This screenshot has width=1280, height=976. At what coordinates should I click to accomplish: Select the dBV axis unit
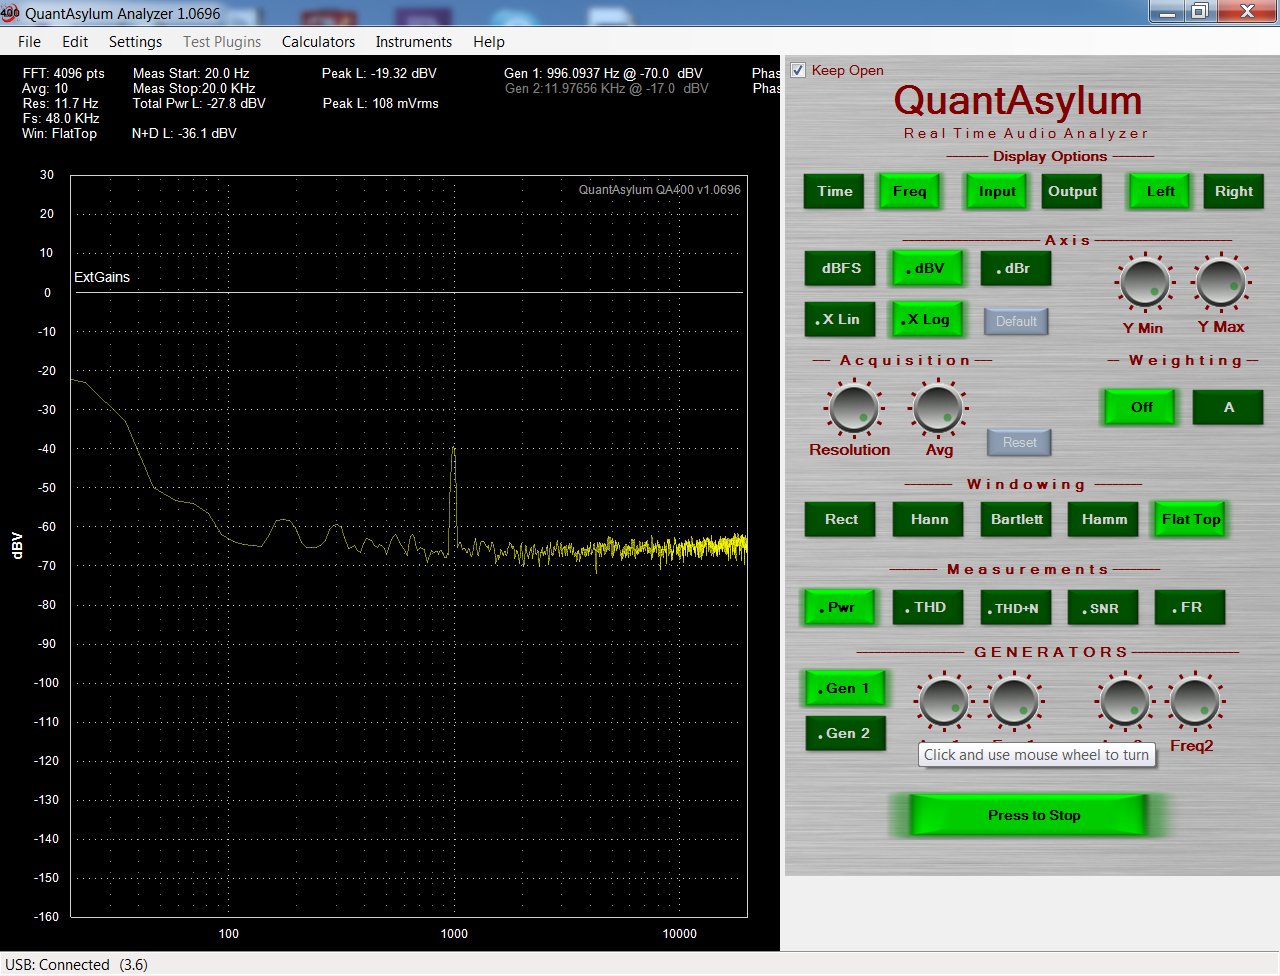(x=928, y=268)
